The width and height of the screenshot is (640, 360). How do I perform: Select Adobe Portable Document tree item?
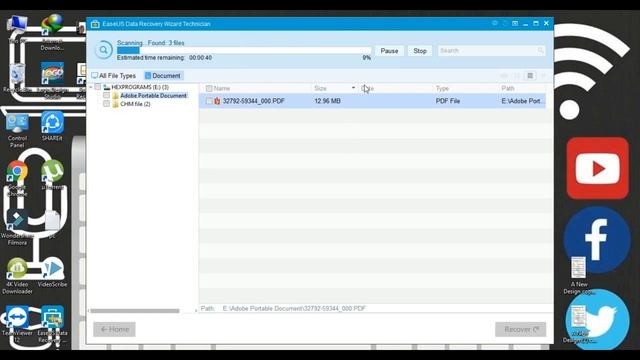tap(153, 96)
